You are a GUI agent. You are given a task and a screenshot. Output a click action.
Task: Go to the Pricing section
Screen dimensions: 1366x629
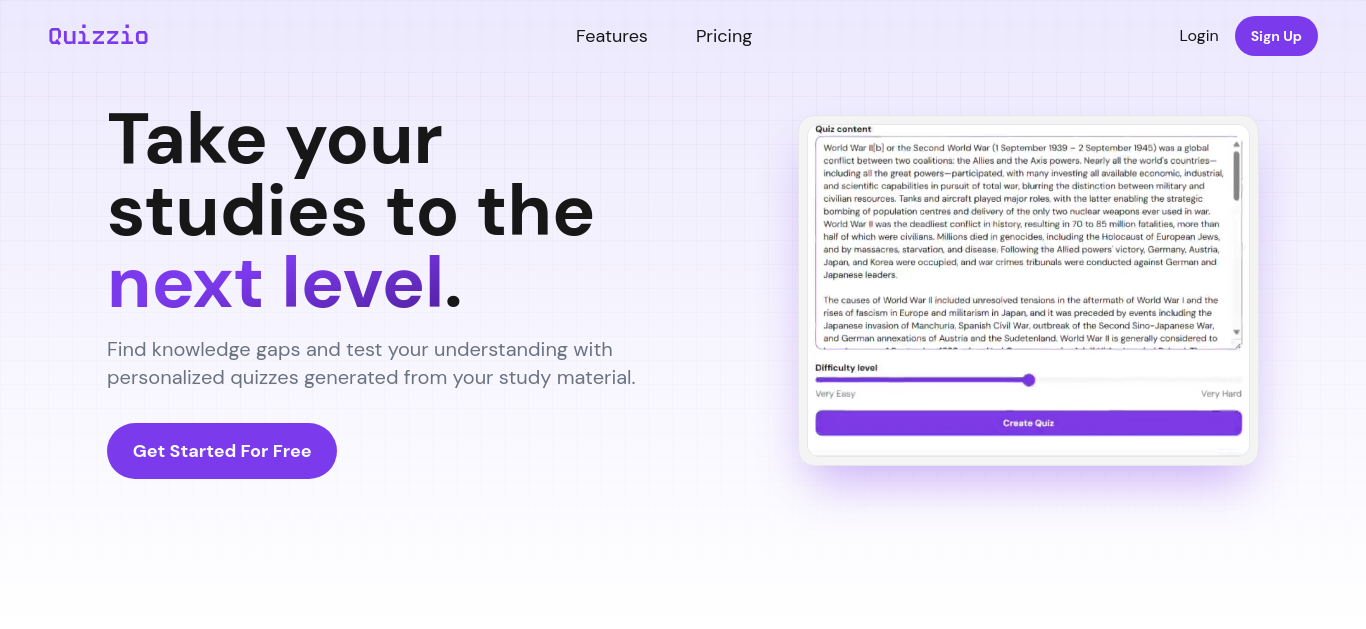pos(724,36)
